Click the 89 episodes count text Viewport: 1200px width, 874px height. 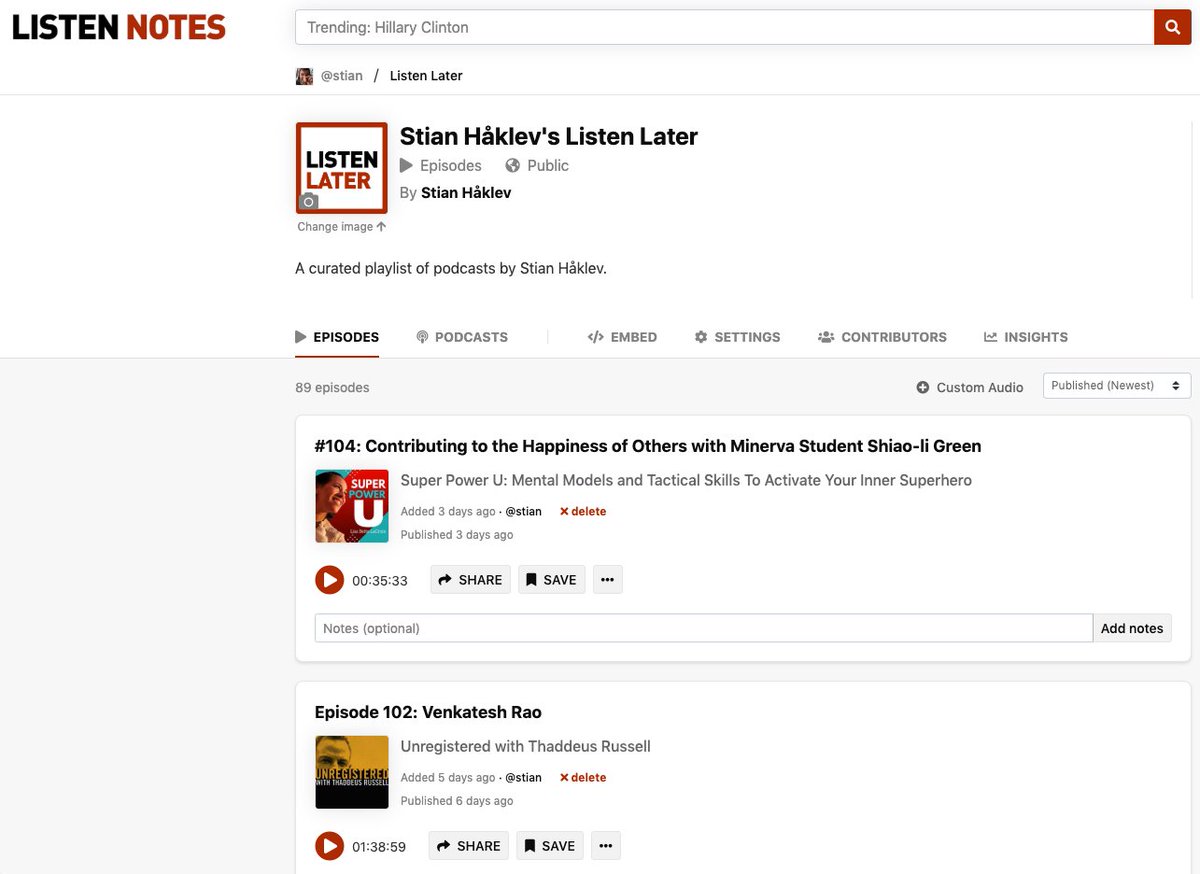pos(332,387)
